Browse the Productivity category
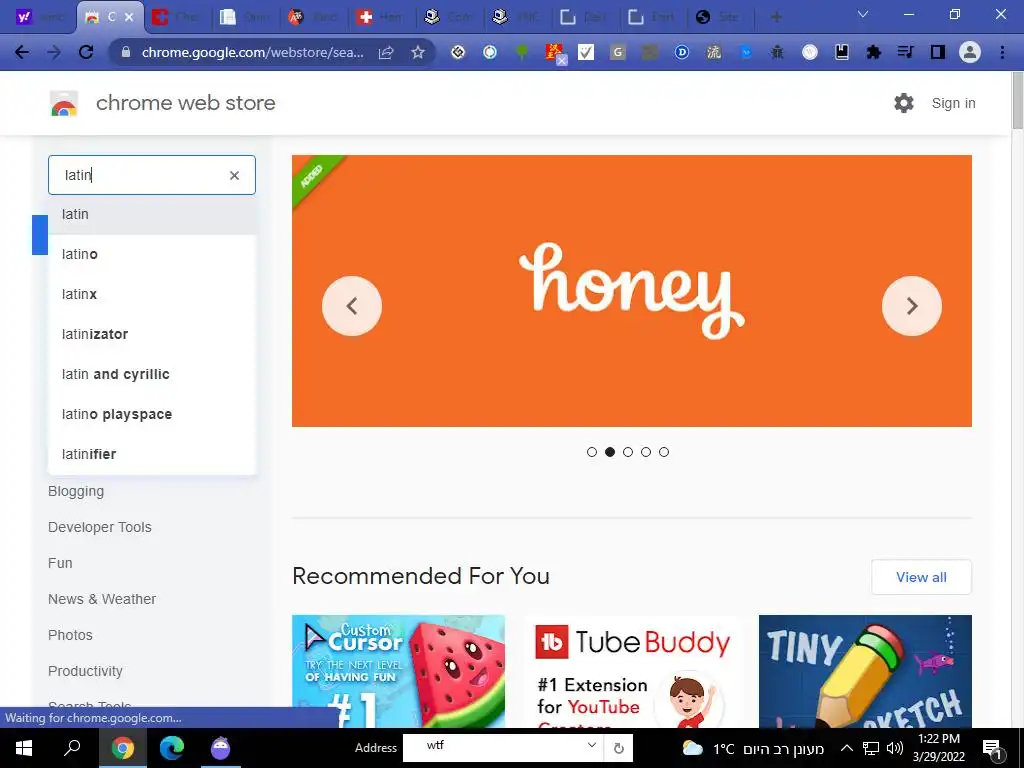This screenshot has height=768, width=1024. point(86,671)
